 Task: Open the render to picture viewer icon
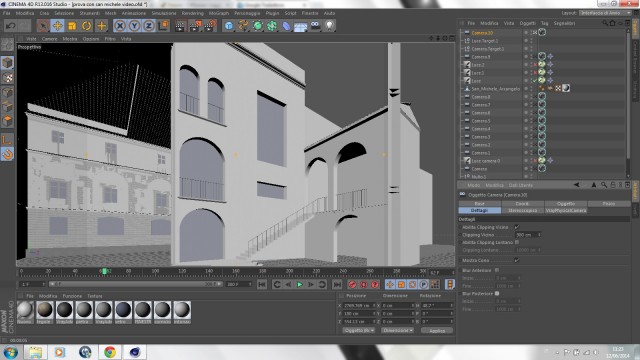[195, 26]
